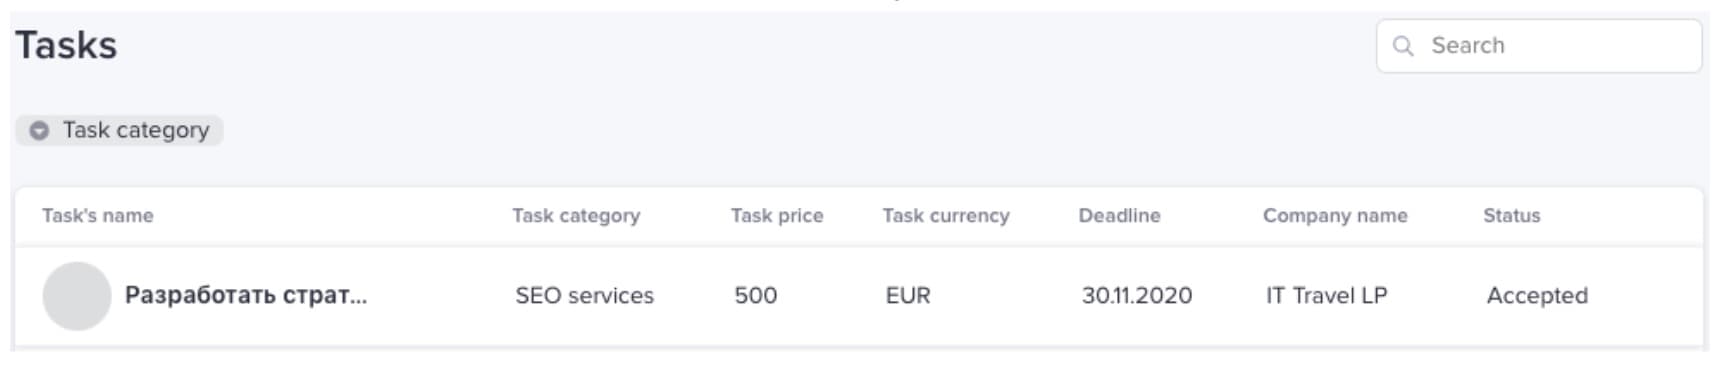This screenshot has height=368, width=1732.
Task: Focus the Search input field
Action: tap(1539, 46)
